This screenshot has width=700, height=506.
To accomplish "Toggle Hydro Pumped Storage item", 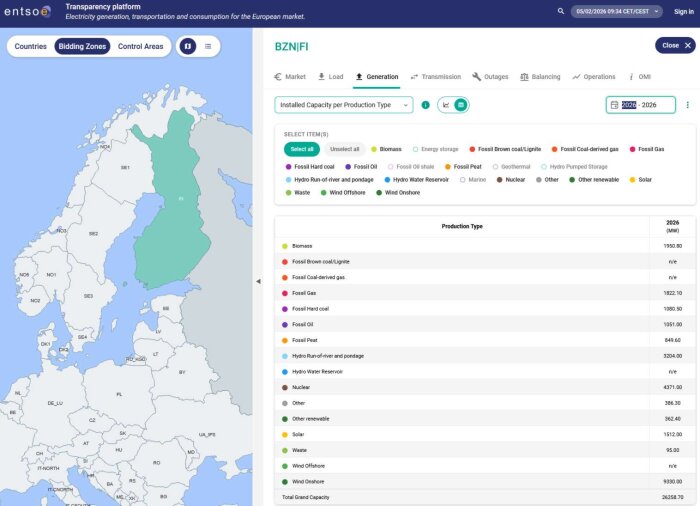I will (x=574, y=167).
